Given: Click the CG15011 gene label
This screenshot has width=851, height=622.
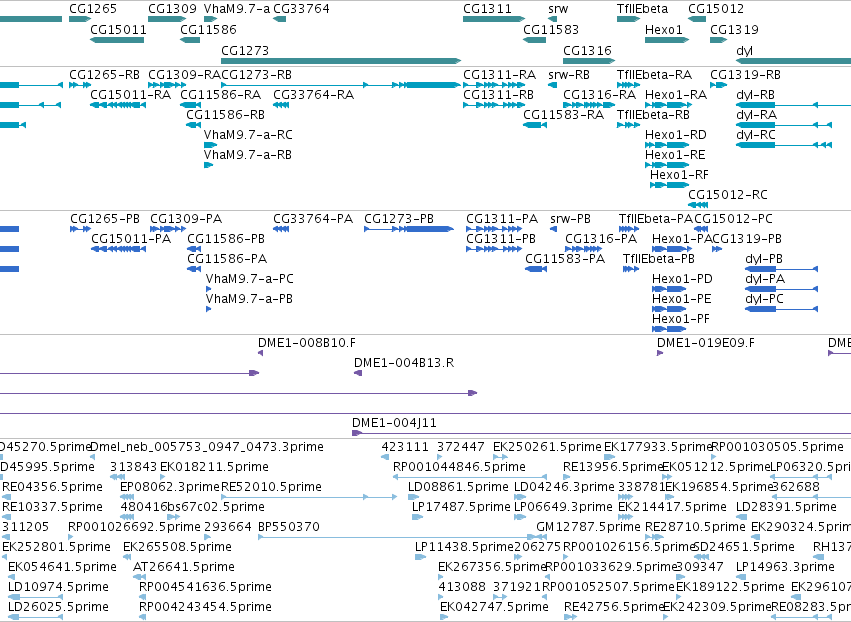Looking at the screenshot, I should (x=118, y=29).
